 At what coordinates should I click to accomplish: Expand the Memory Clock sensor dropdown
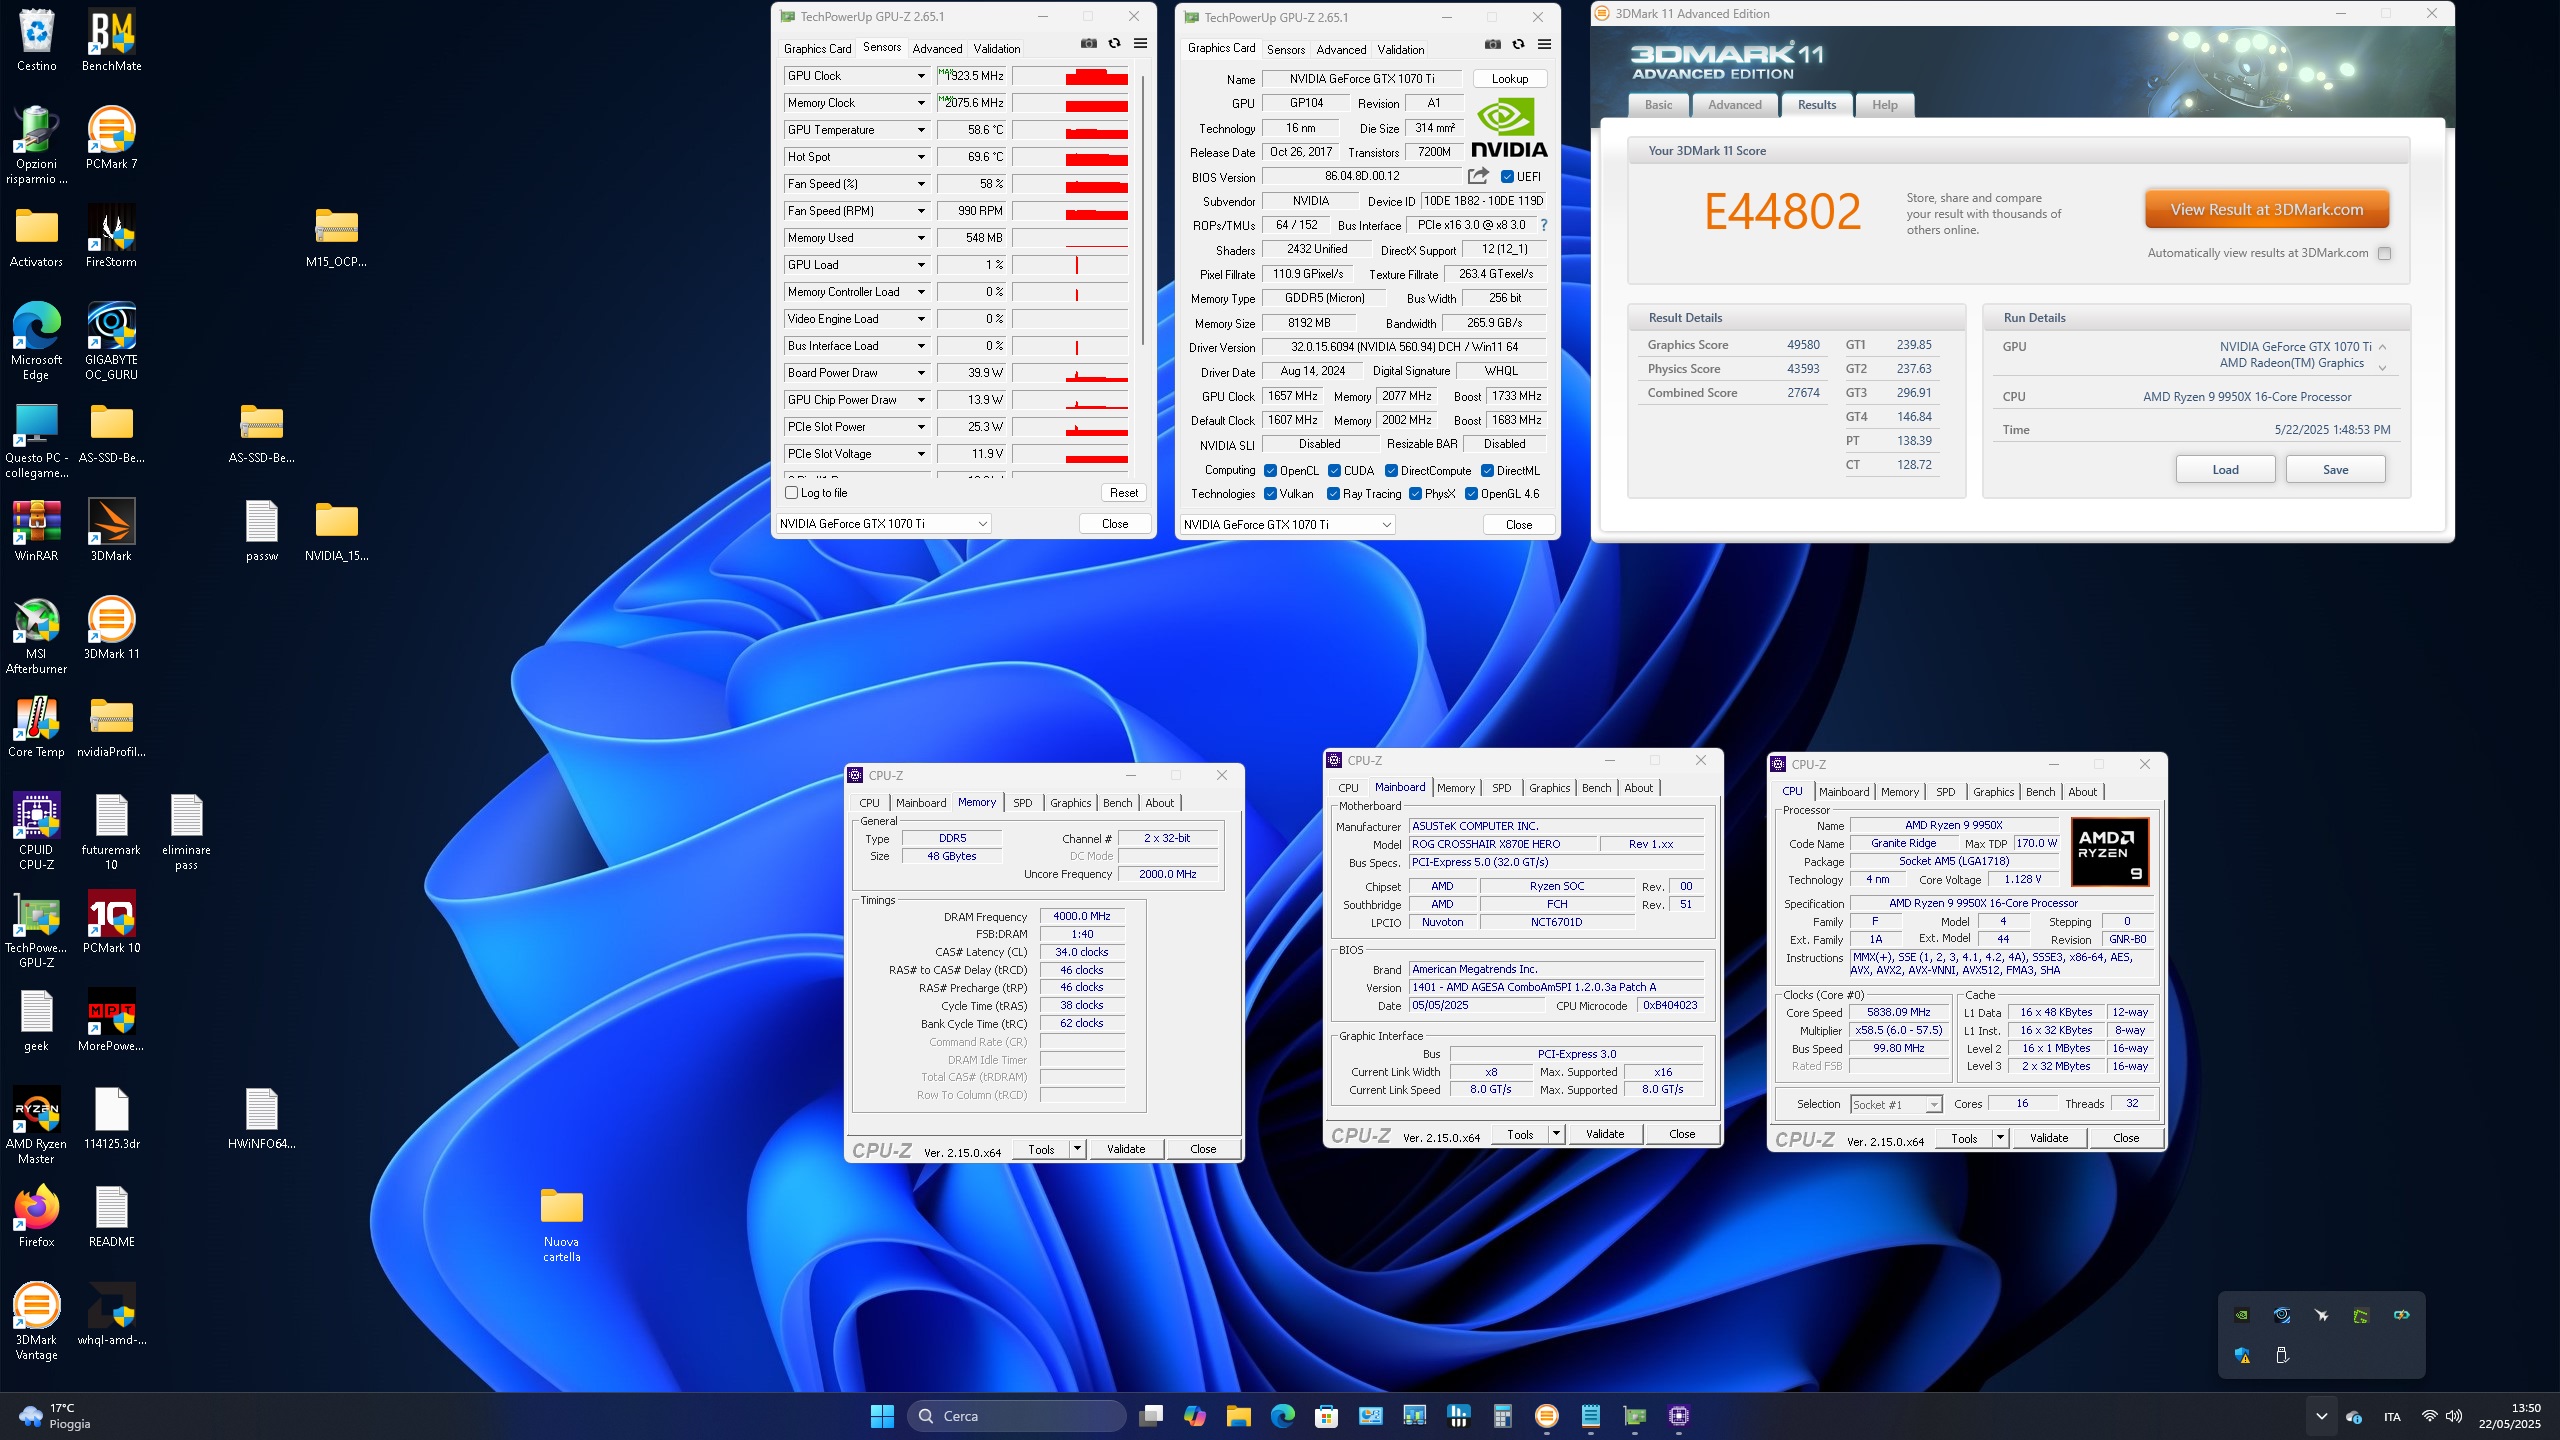[921, 103]
